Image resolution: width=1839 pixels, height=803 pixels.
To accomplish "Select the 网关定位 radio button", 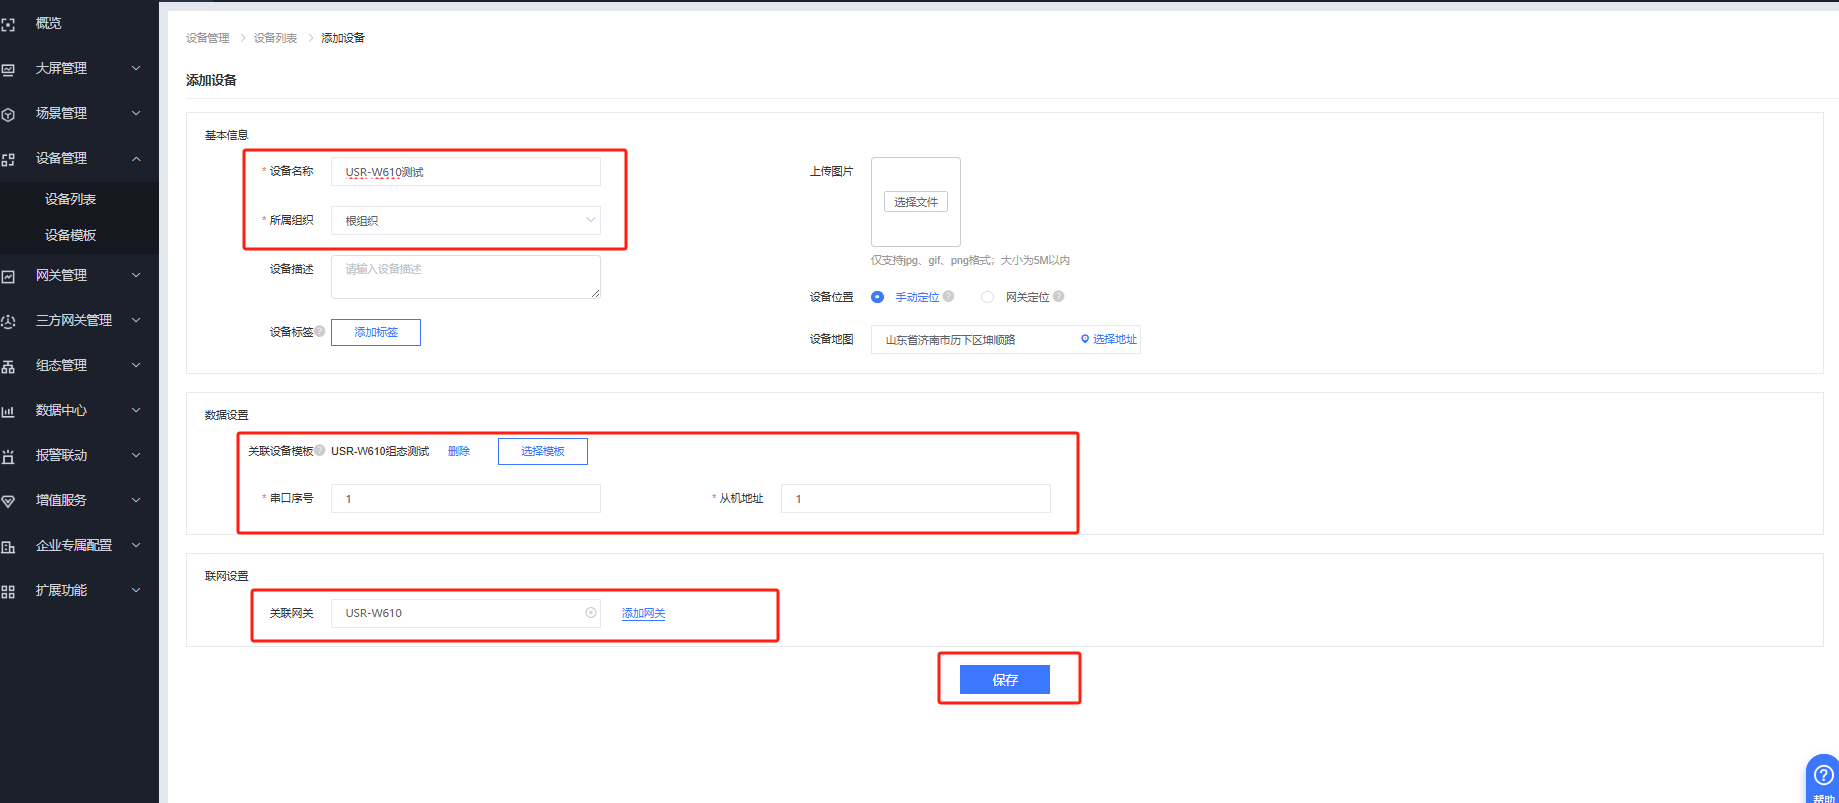I will point(987,297).
